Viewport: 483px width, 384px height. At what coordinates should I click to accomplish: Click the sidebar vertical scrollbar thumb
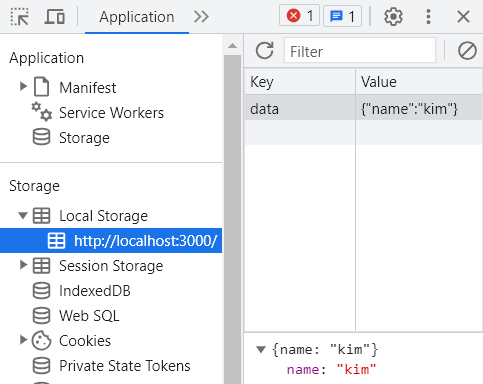(x=232, y=219)
